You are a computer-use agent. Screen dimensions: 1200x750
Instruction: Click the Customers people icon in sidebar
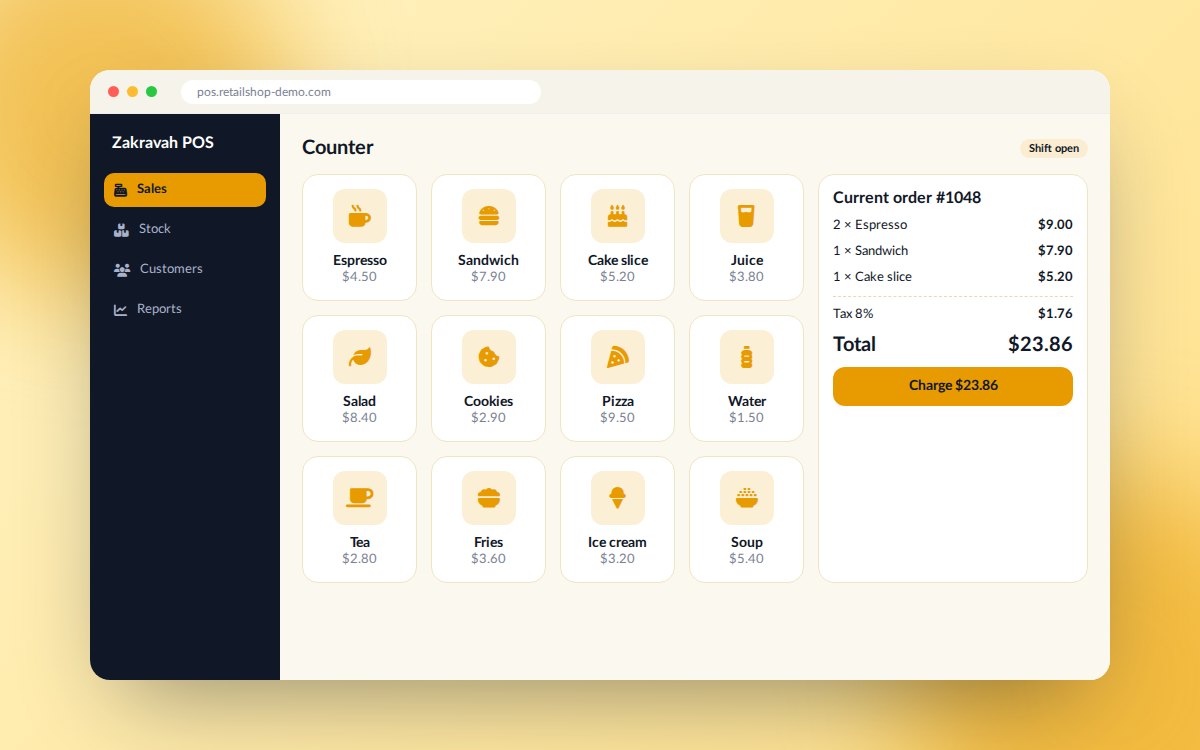tap(122, 269)
